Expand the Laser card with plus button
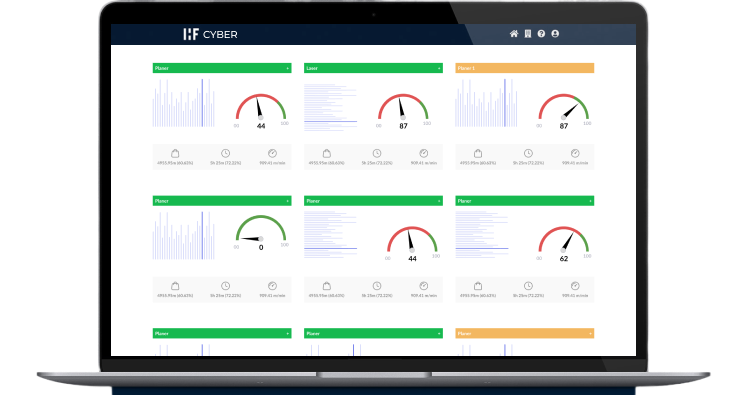Screen dimensions: 748x395 tap(439, 68)
